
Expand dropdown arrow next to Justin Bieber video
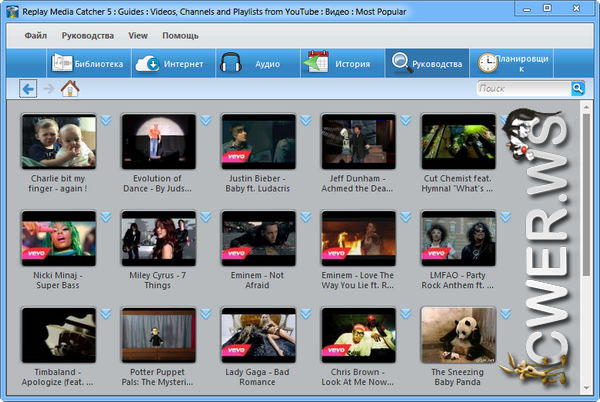(305, 121)
